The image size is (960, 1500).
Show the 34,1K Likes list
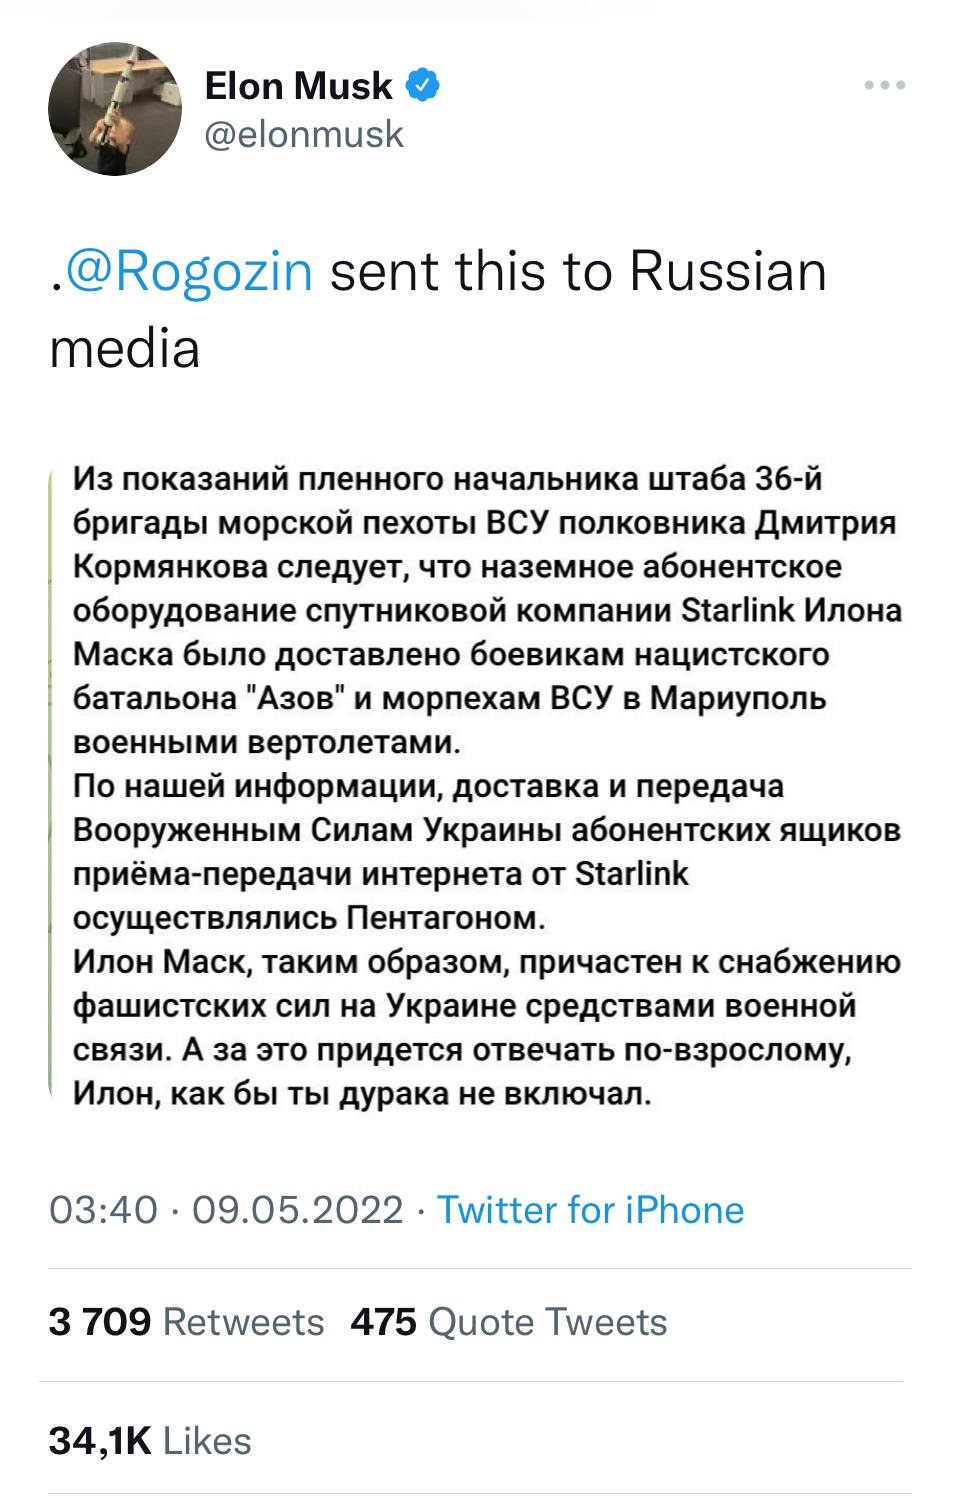(x=150, y=1441)
